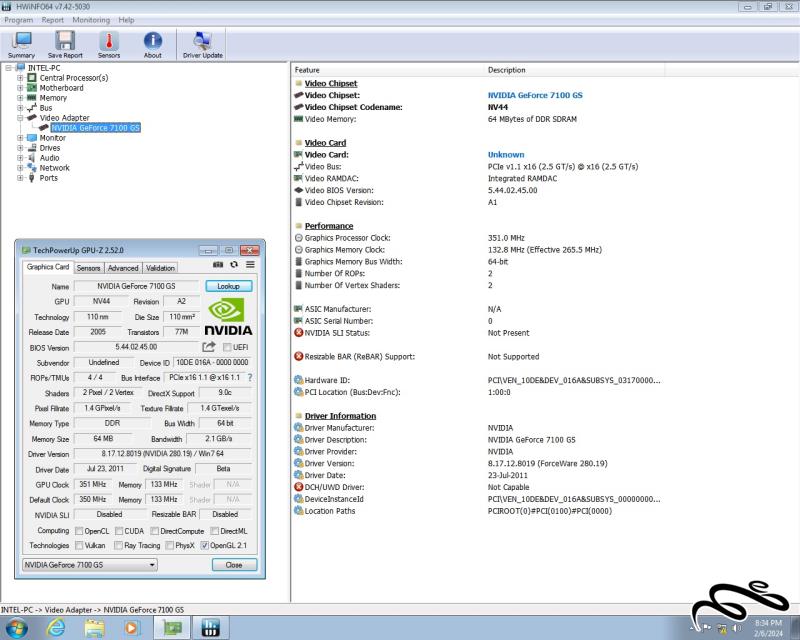The height and width of the screenshot is (640, 800).
Task: Open the Help menu
Action: tap(126, 20)
